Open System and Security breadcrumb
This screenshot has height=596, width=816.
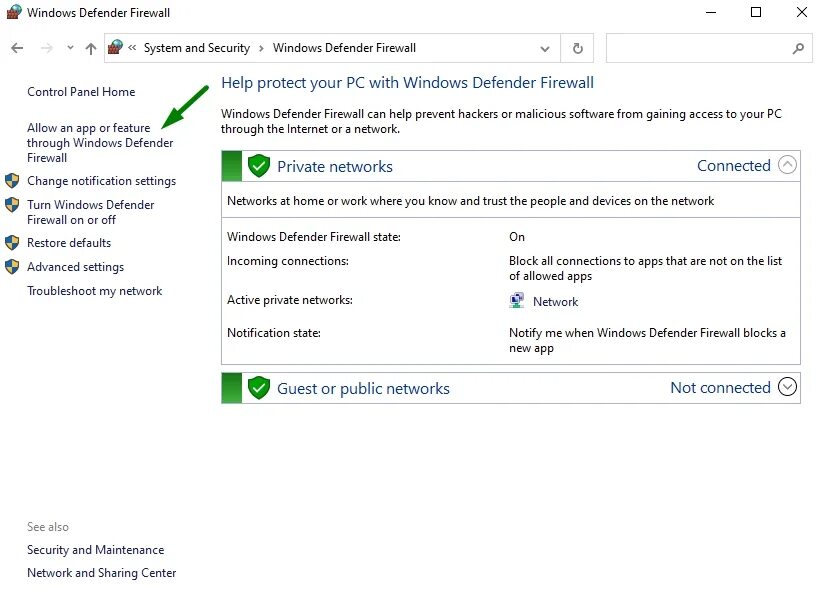click(x=197, y=48)
